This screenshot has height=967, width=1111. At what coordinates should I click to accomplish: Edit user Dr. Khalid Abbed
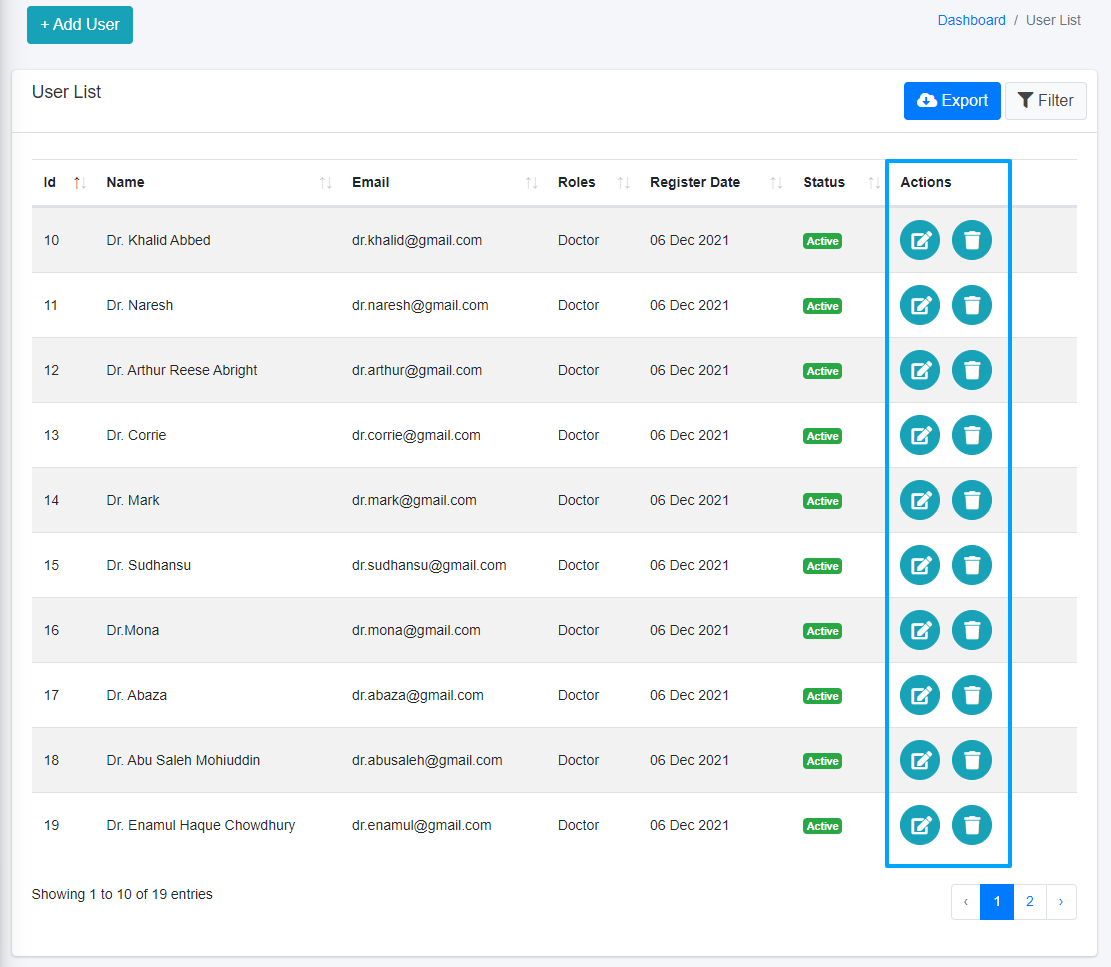[920, 240]
